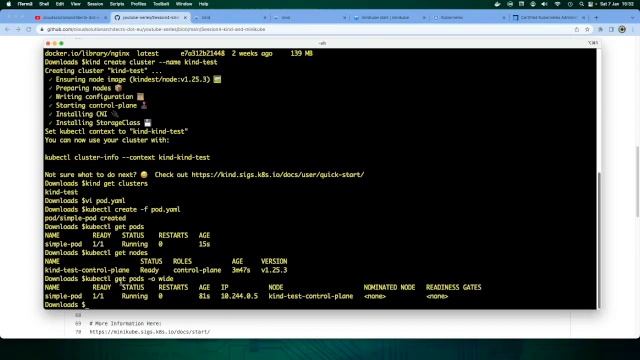Click the terminal prompt 'Downloads $' at bottom

tap(65, 305)
